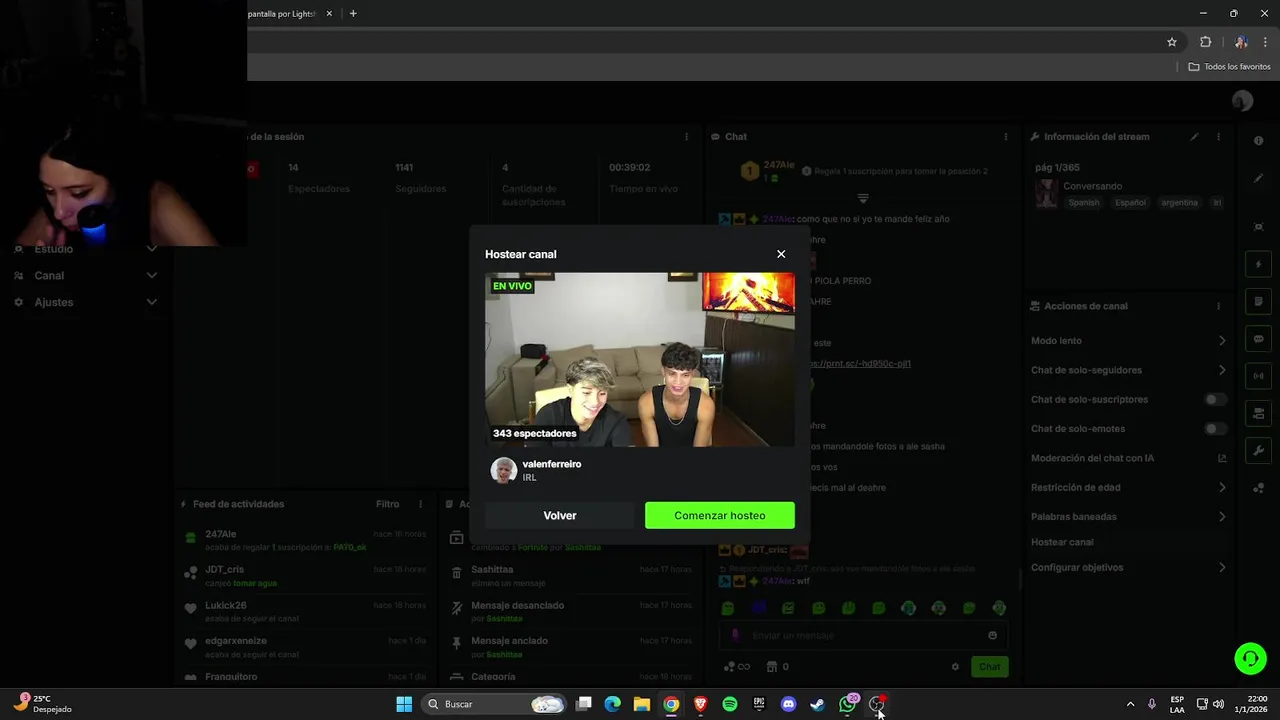
Task: Expand the Estudio sidebar chevron
Action: pyautogui.click(x=152, y=249)
